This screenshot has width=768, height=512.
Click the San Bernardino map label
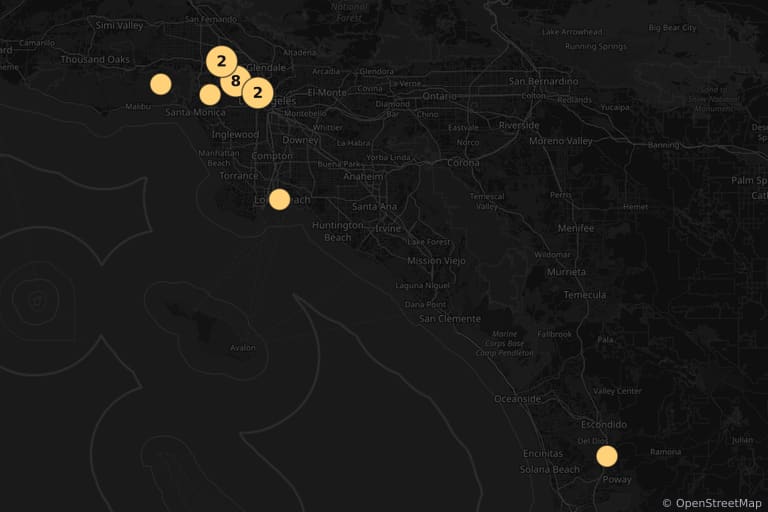(543, 81)
